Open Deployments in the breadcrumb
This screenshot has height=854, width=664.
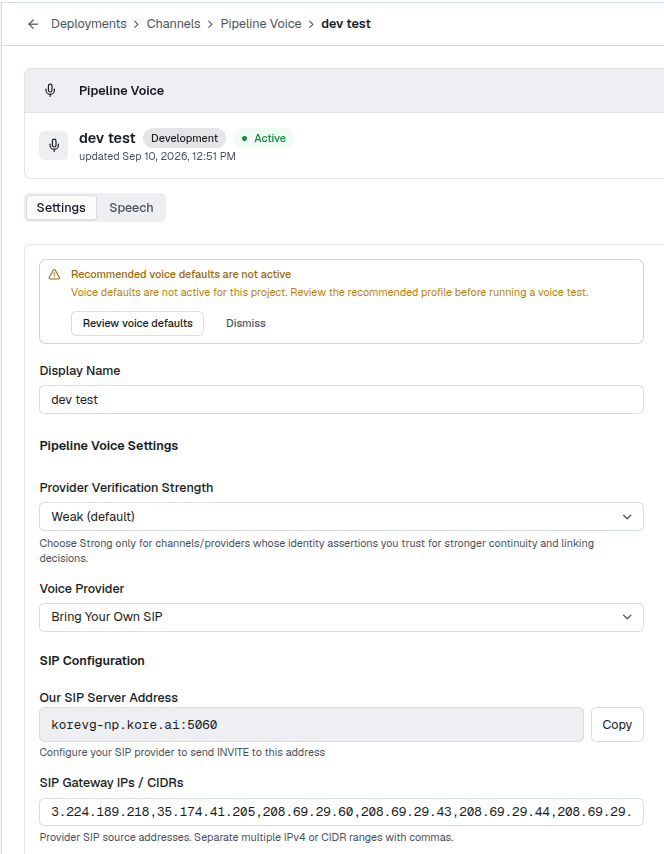[89, 24]
